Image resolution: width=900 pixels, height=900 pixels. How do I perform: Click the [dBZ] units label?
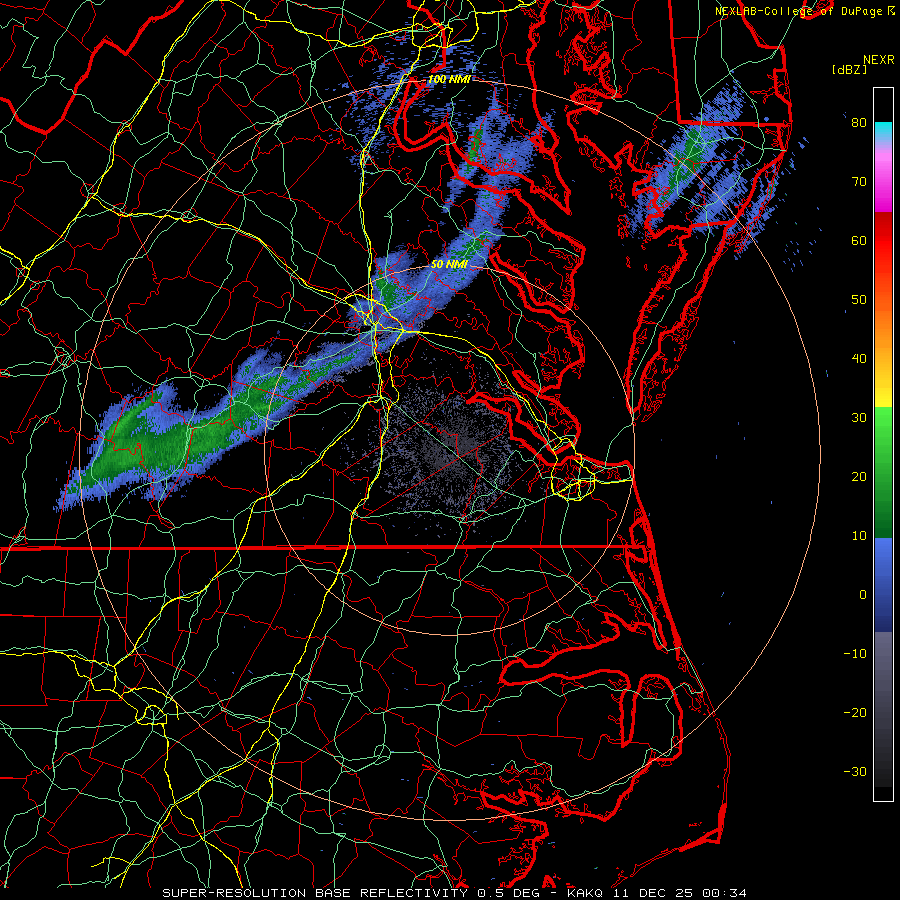[x=849, y=70]
